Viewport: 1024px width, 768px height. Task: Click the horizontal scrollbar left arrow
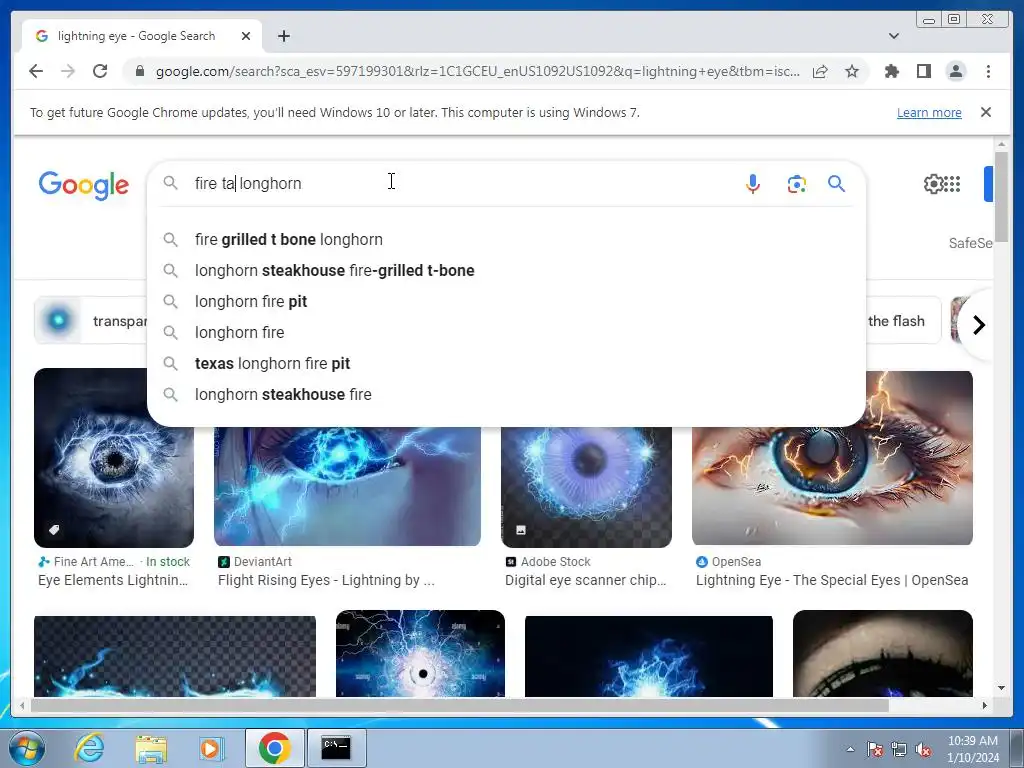pos(23,705)
